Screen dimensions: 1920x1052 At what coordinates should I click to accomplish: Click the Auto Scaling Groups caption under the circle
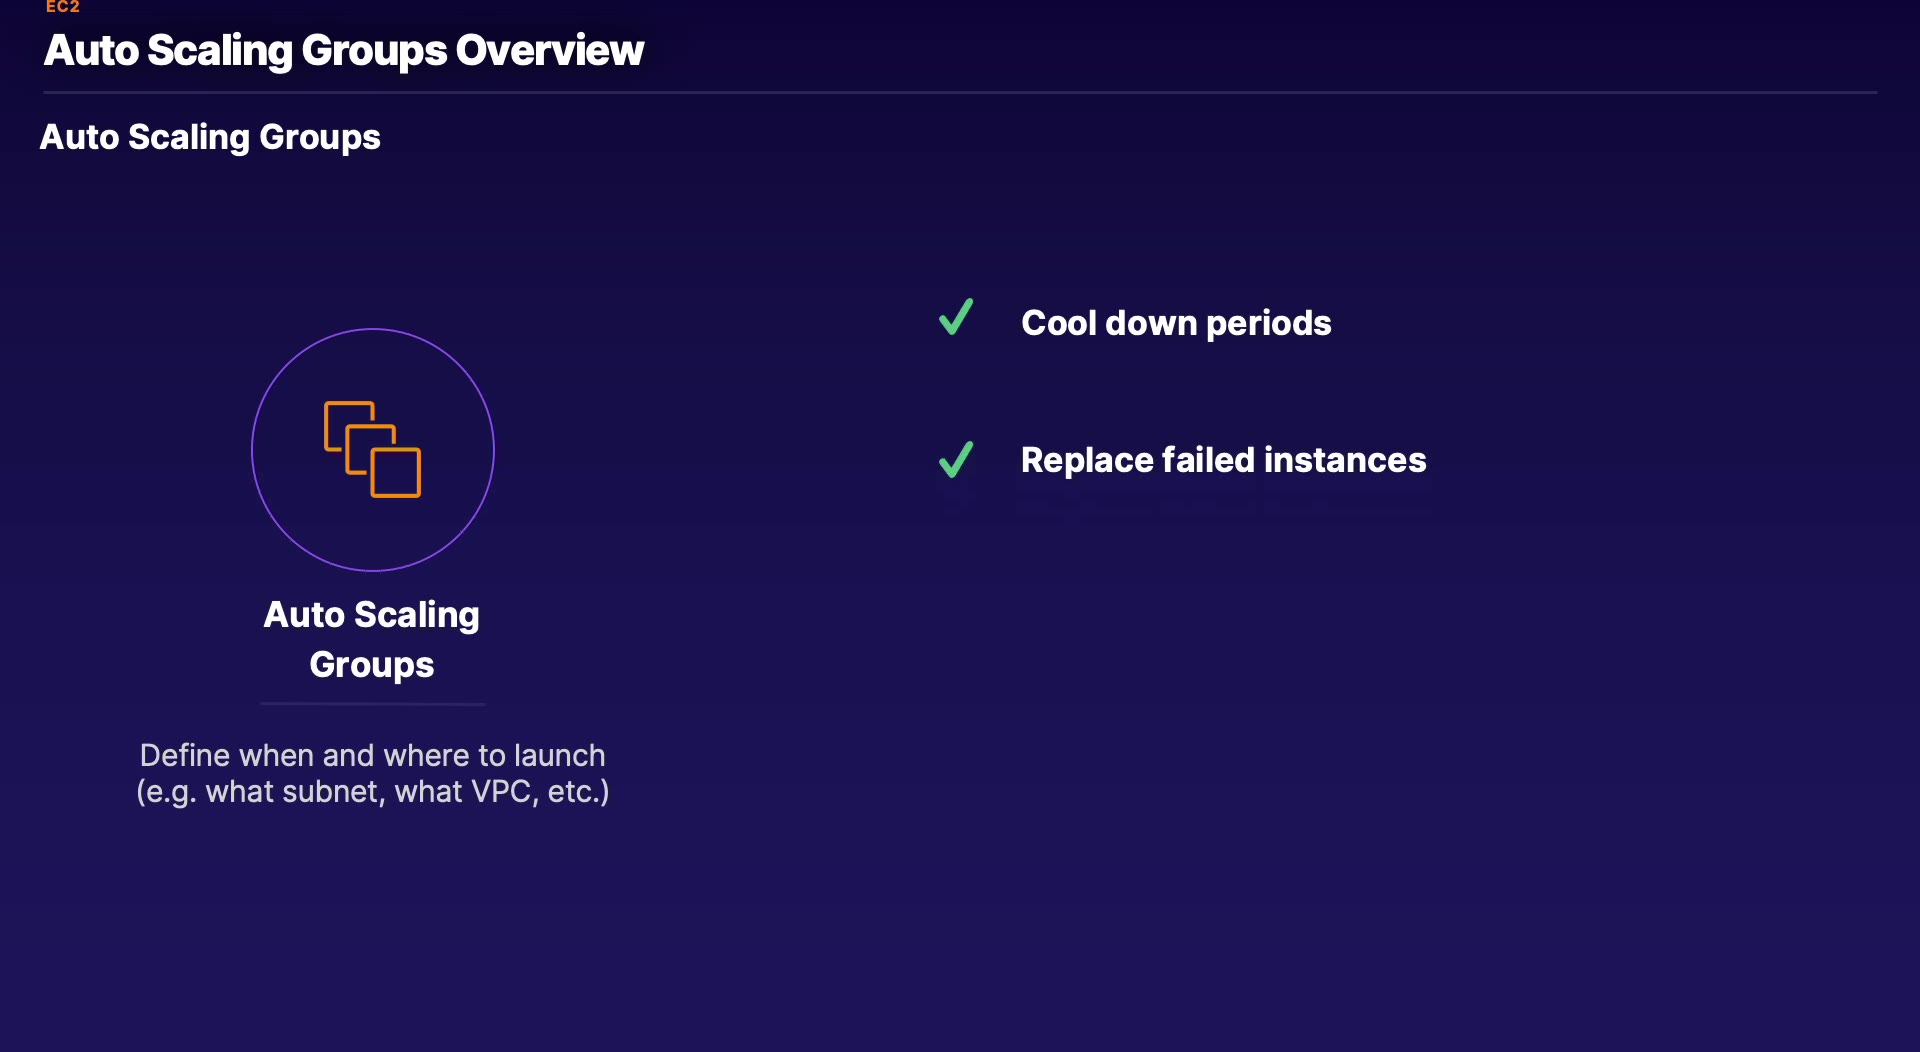click(372, 639)
